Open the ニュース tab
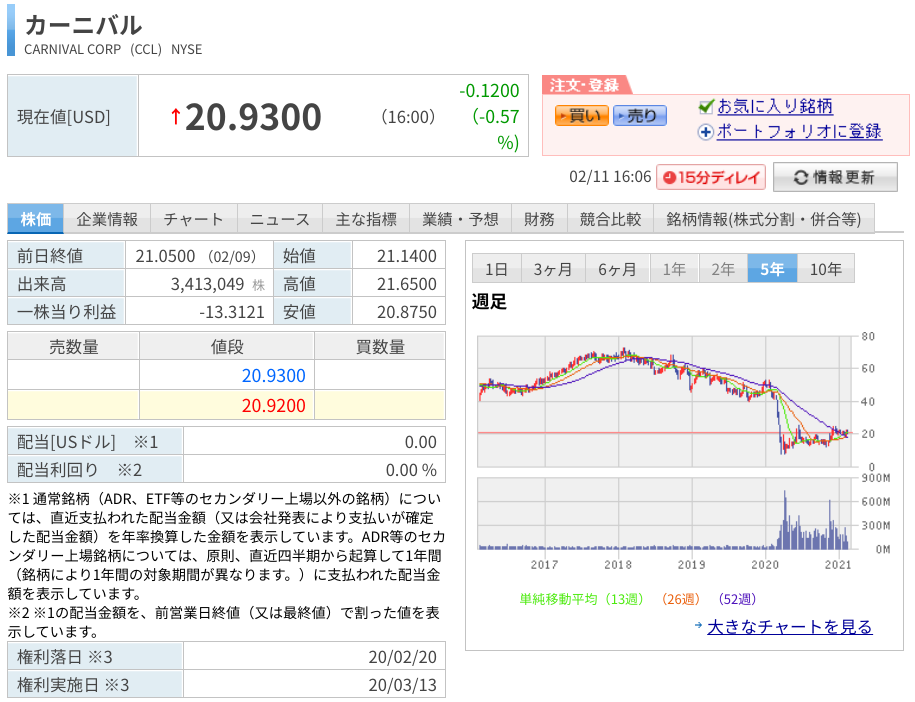This screenshot has height=702, width=915. tap(280, 219)
